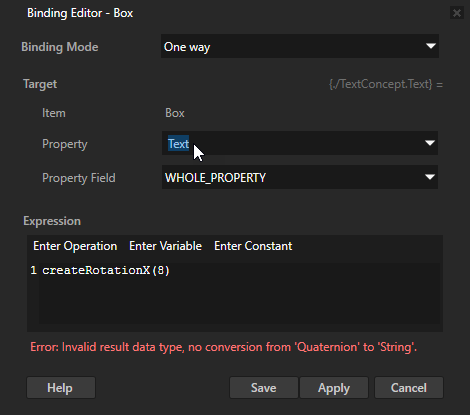The height and width of the screenshot is (415, 470).
Task: Click the Help button
Action: click(x=61, y=388)
